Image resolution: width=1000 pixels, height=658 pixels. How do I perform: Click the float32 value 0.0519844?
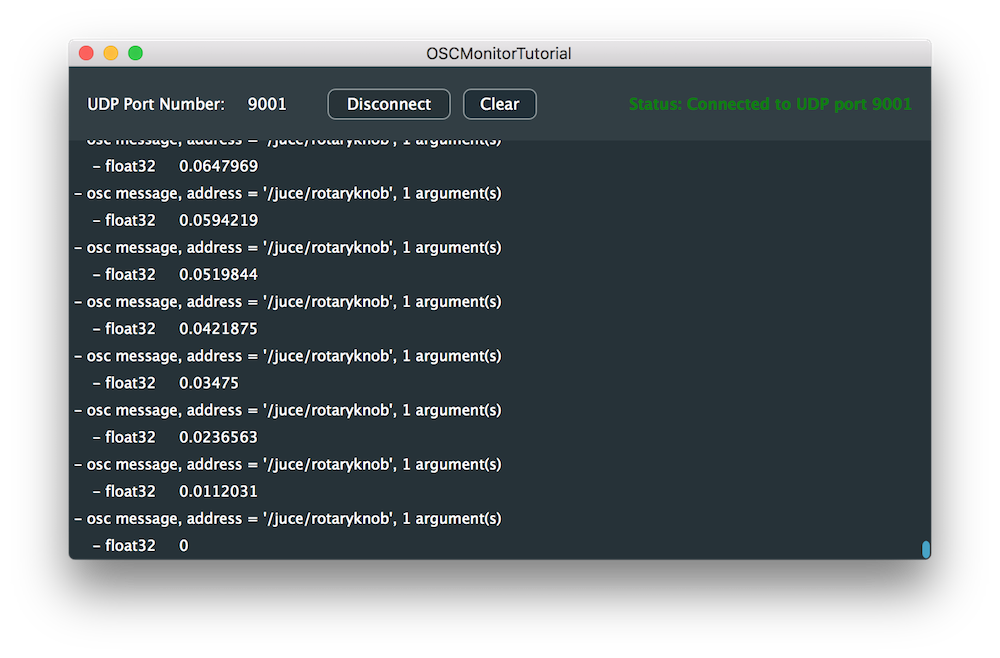tap(218, 274)
